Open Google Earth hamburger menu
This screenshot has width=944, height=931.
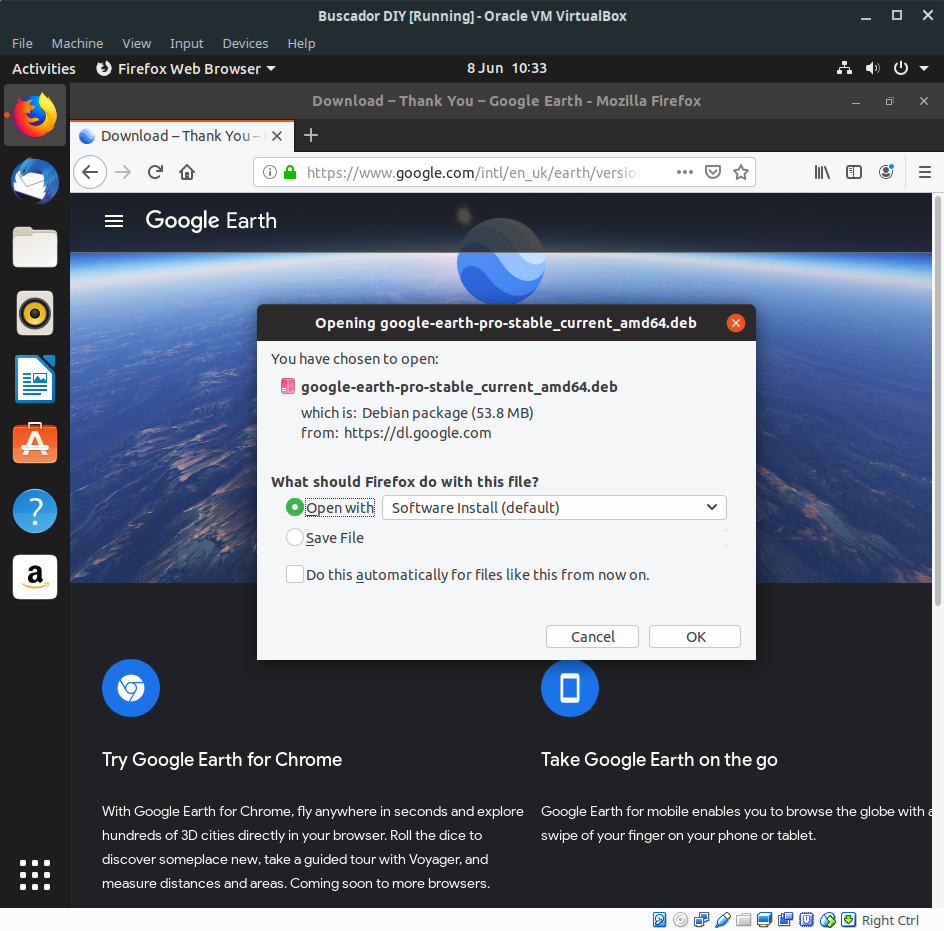114,221
